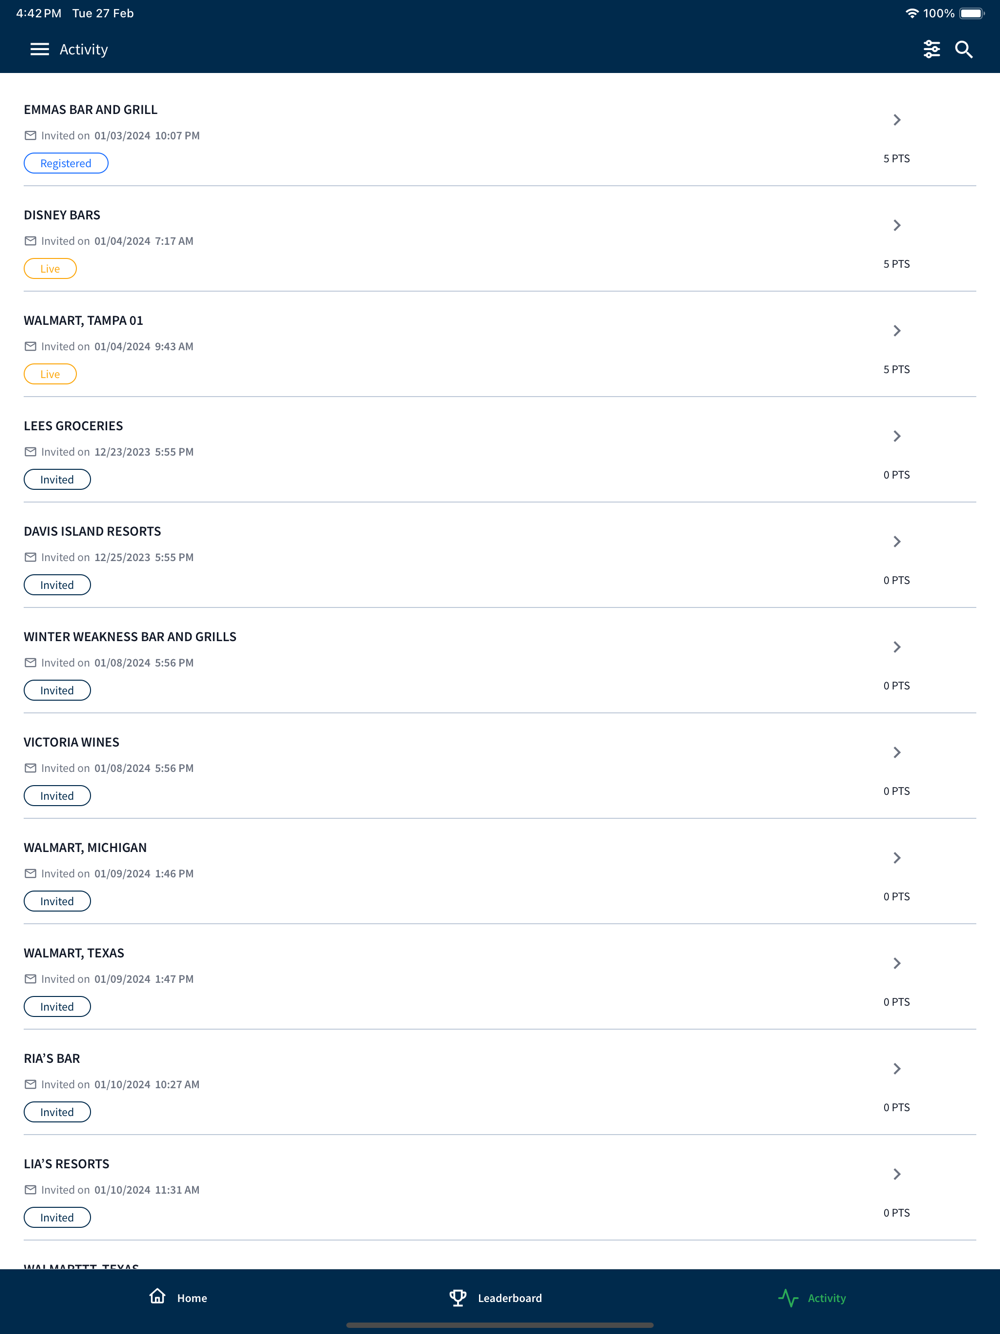Viewport: 1000px width, 1334px height.
Task: Open Lia's Resorts row chevron
Action: click(897, 1174)
